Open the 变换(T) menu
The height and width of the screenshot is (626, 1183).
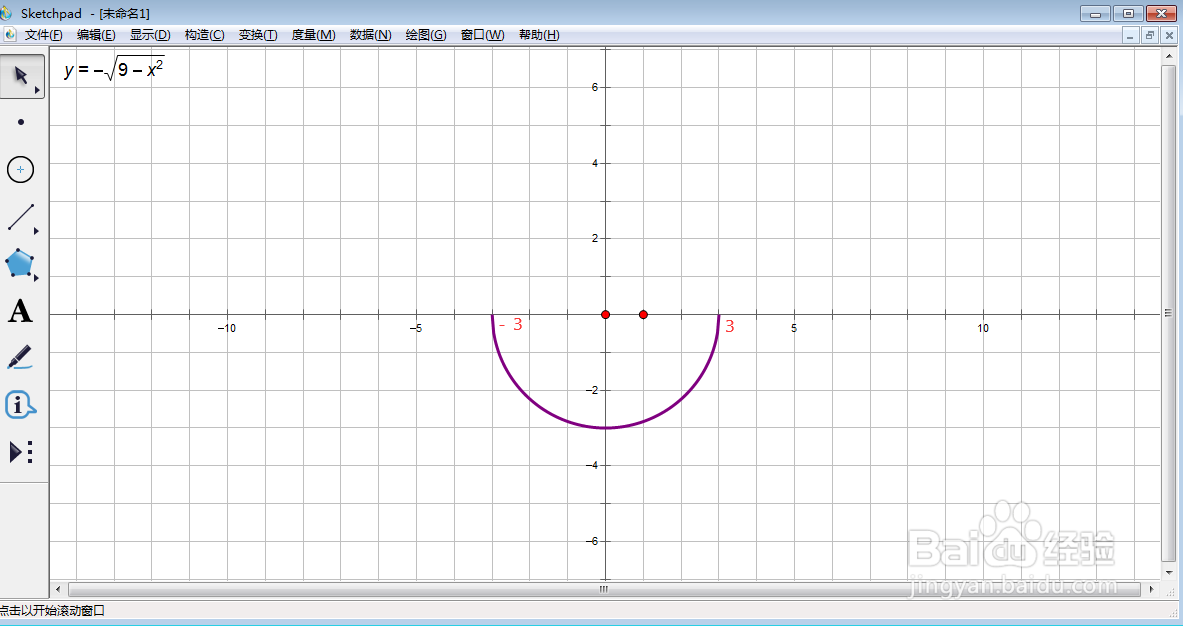(258, 35)
